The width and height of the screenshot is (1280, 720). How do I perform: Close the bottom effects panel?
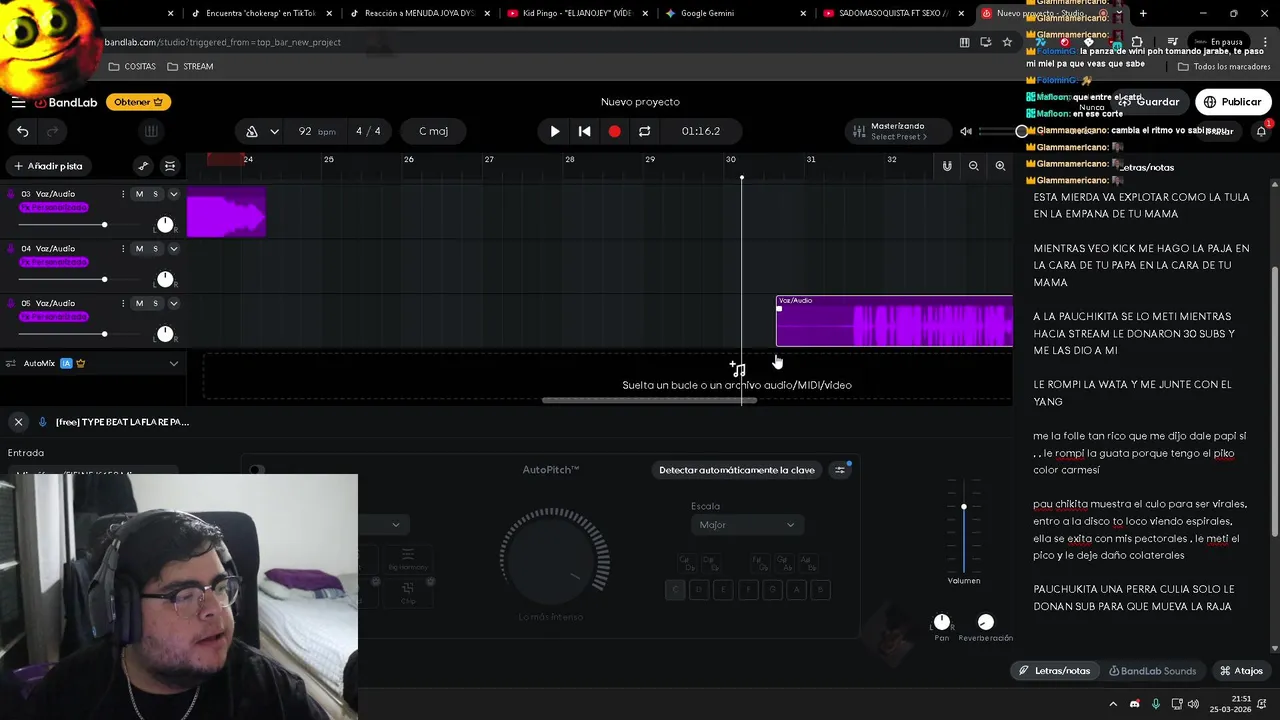click(x=18, y=422)
